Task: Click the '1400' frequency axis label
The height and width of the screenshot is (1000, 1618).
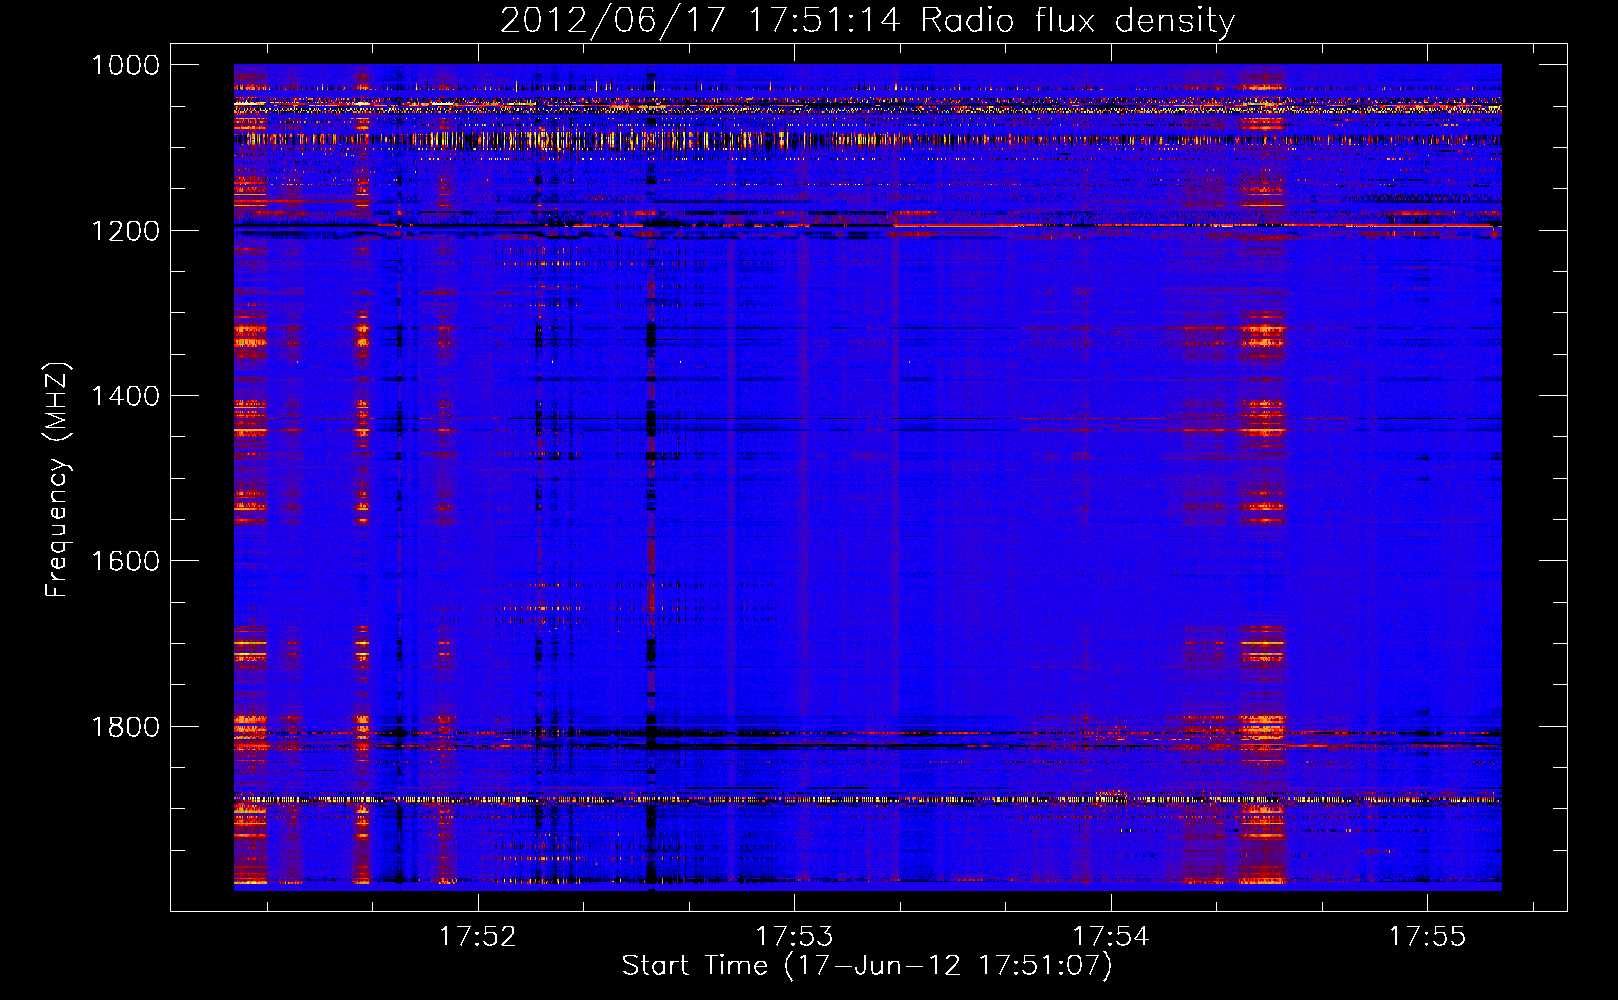Action: click(x=125, y=396)
